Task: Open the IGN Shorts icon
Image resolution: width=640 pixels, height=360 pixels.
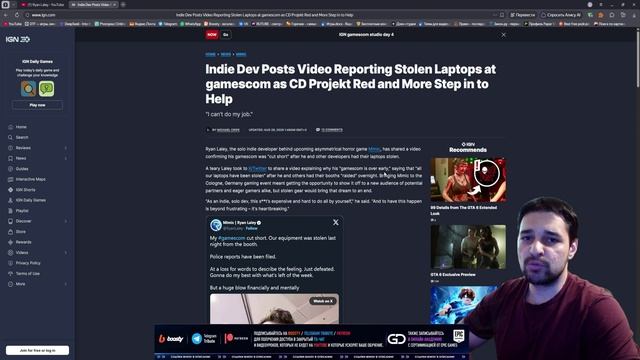Action: click(x=10, y=190)
